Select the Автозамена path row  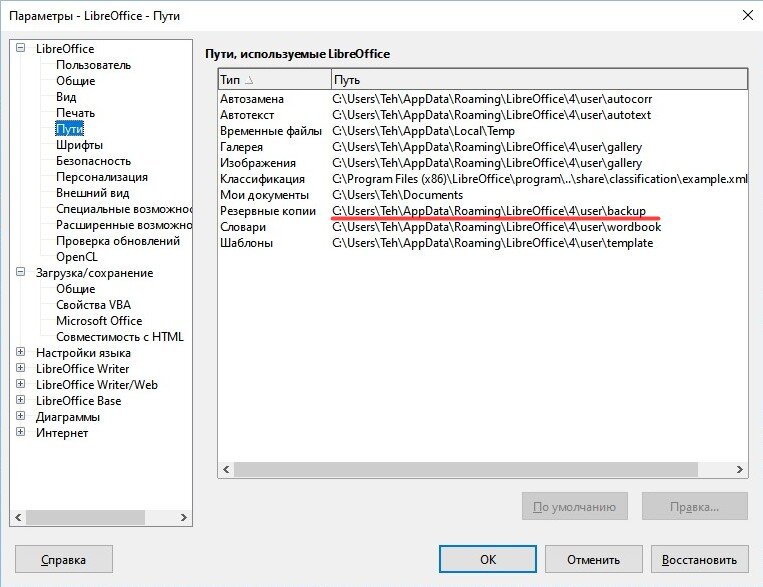point(483,99)
